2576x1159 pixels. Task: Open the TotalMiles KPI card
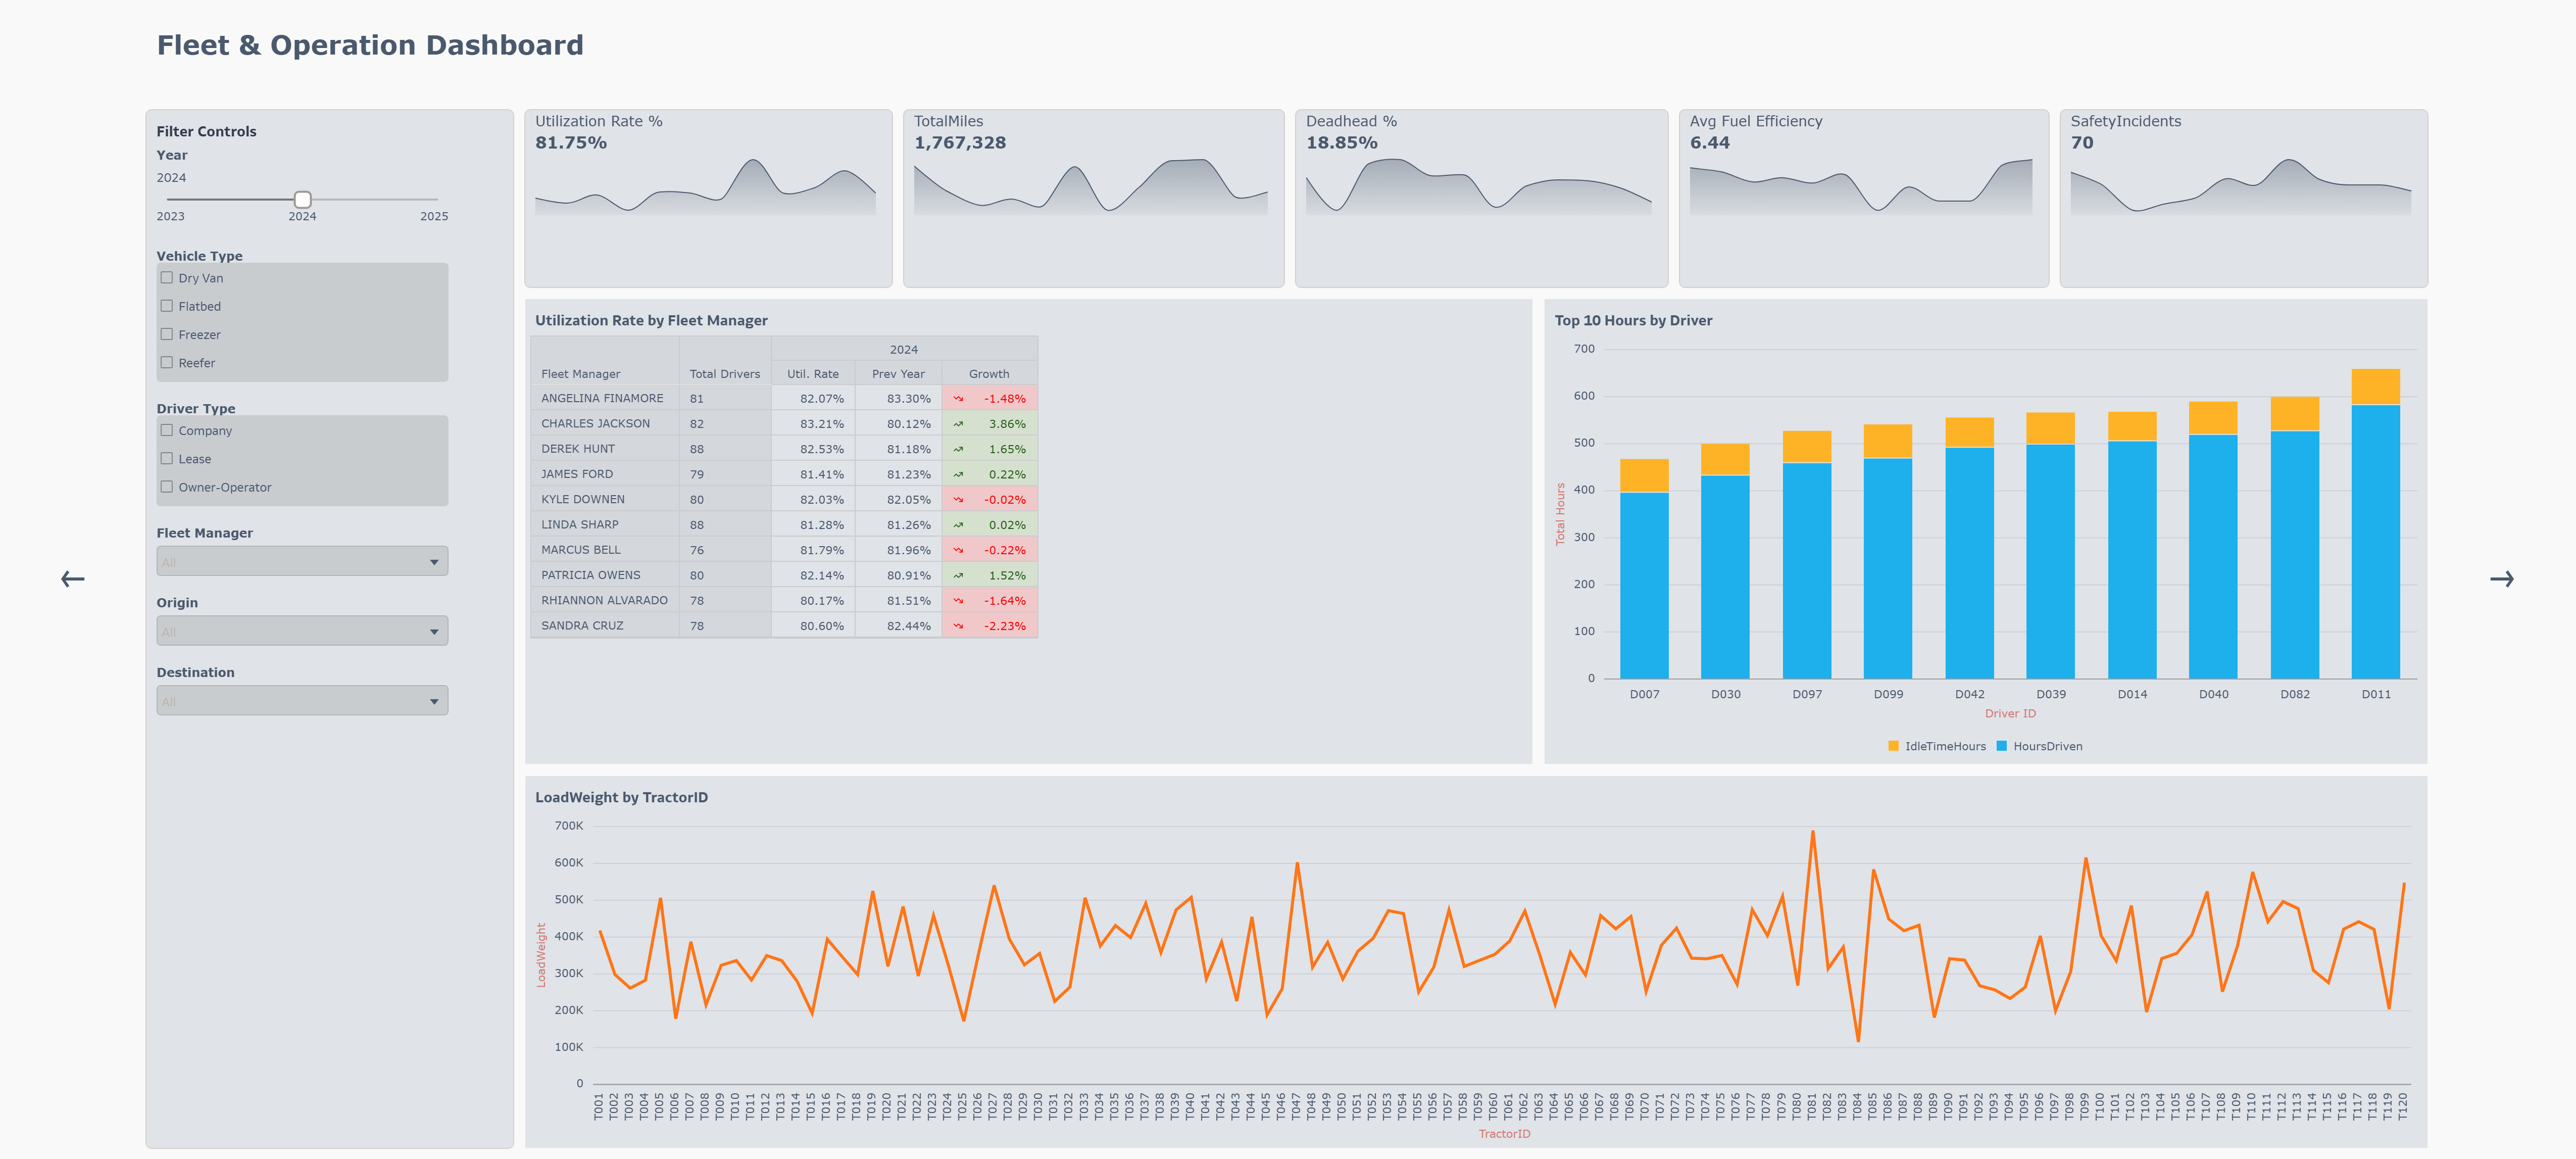point(1093,198)
